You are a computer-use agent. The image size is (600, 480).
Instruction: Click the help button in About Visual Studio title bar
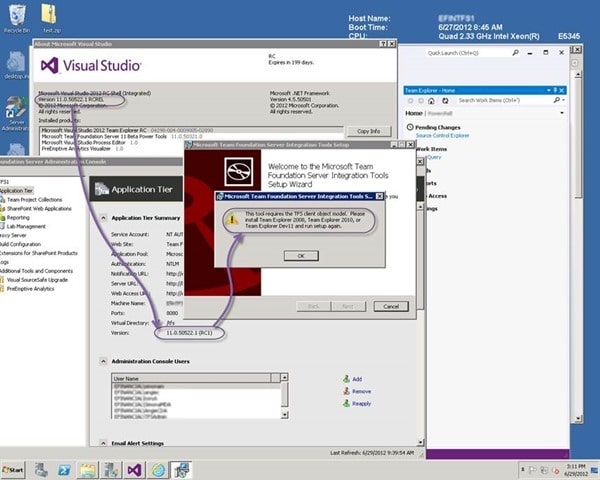click(383, 44)
